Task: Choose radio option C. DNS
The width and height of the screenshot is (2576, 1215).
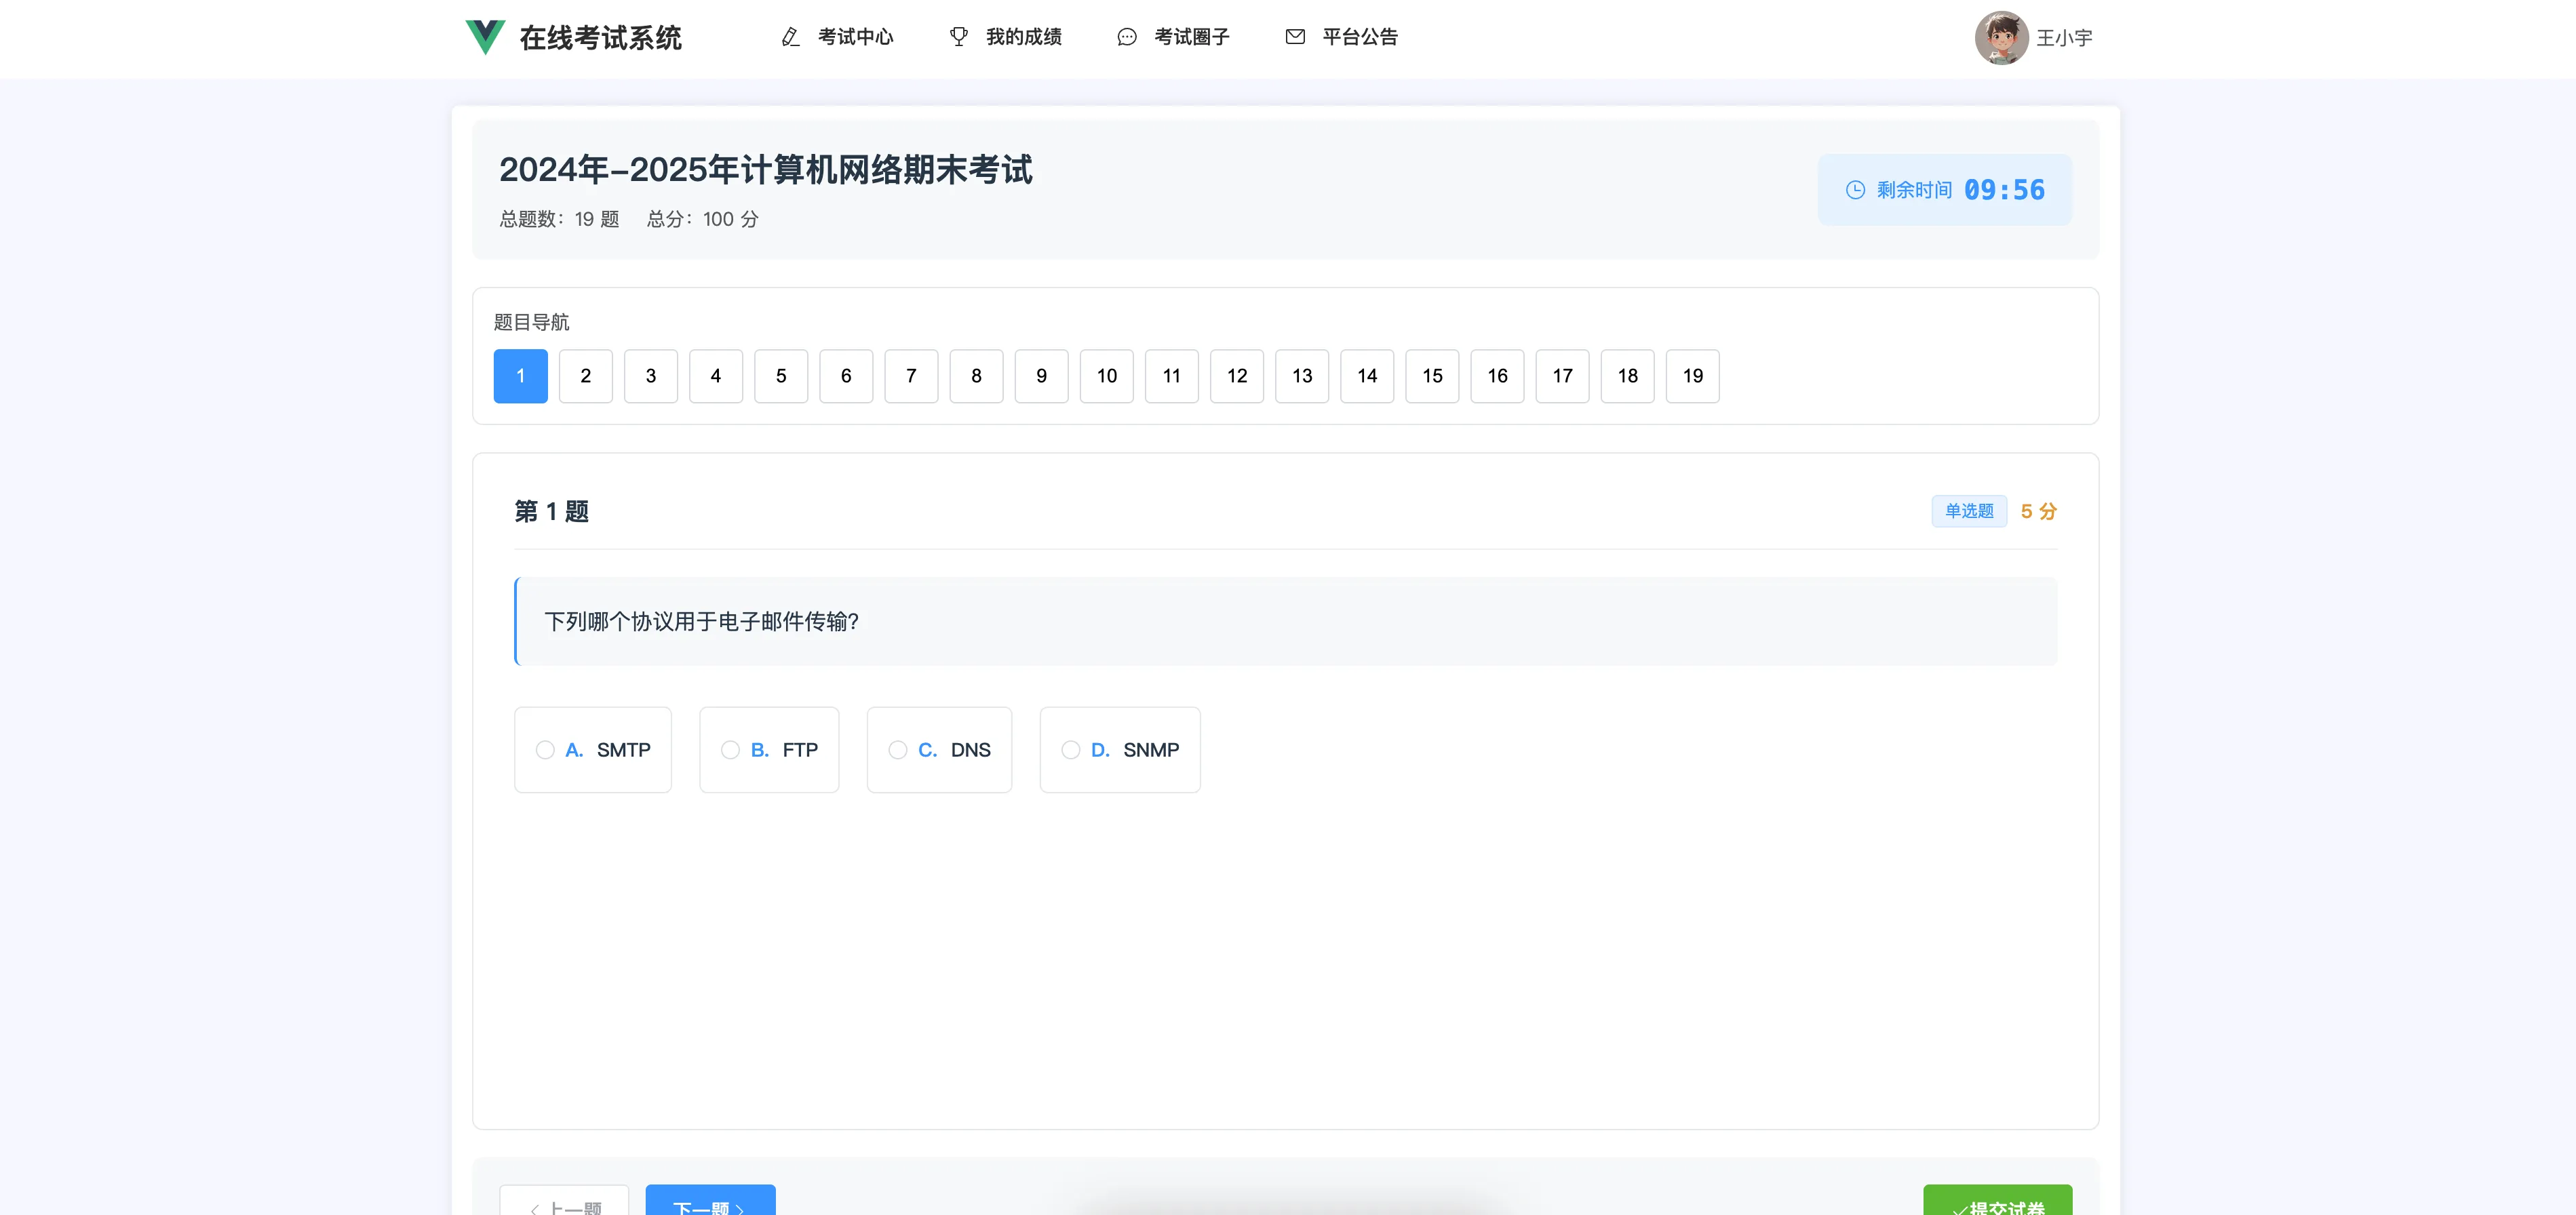Action: tap(898, 750)
